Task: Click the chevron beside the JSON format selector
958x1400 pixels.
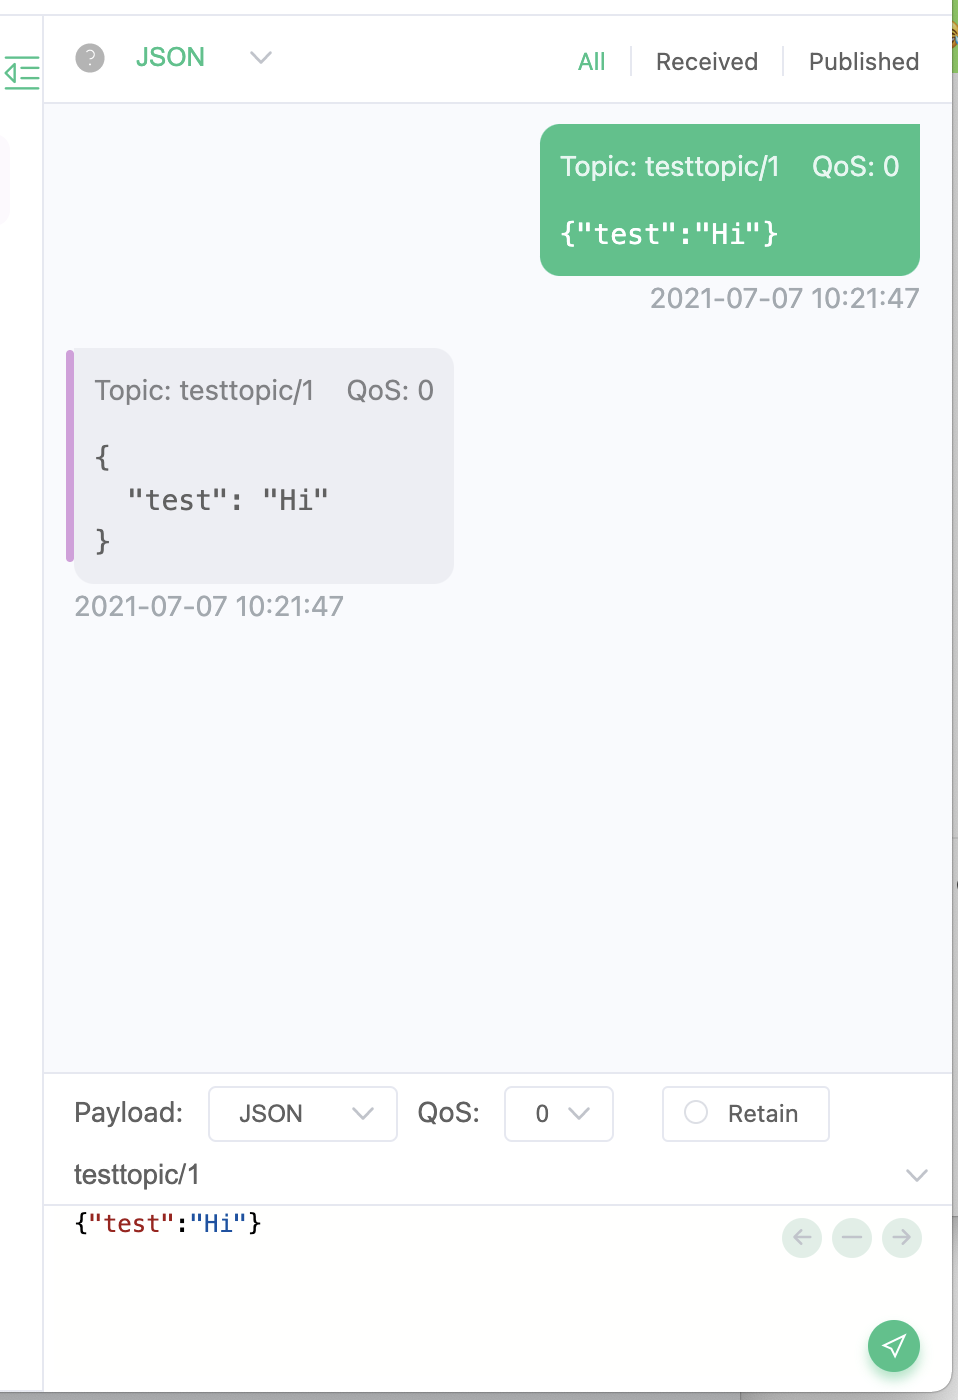Action: 260,58
